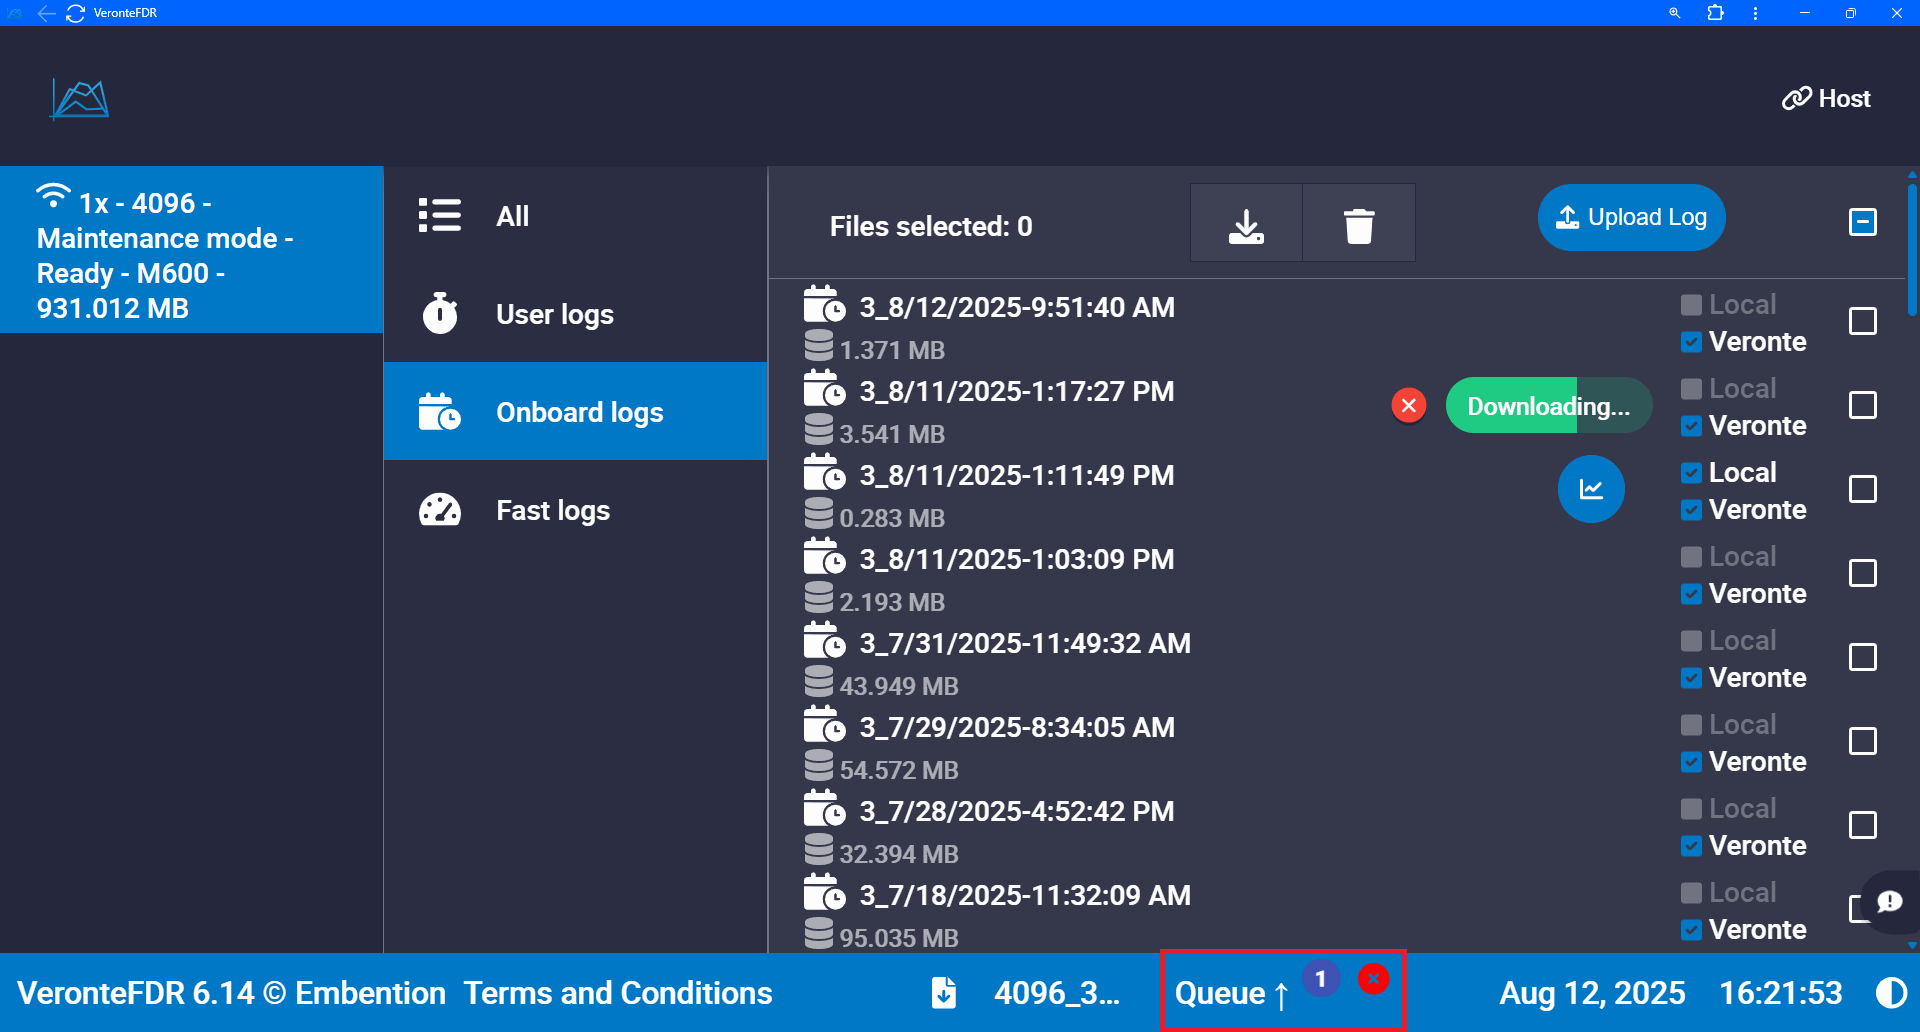Open the feedback chat bubble
The height and width of the screenshot is (1032, 1920).
[1889, 902]
